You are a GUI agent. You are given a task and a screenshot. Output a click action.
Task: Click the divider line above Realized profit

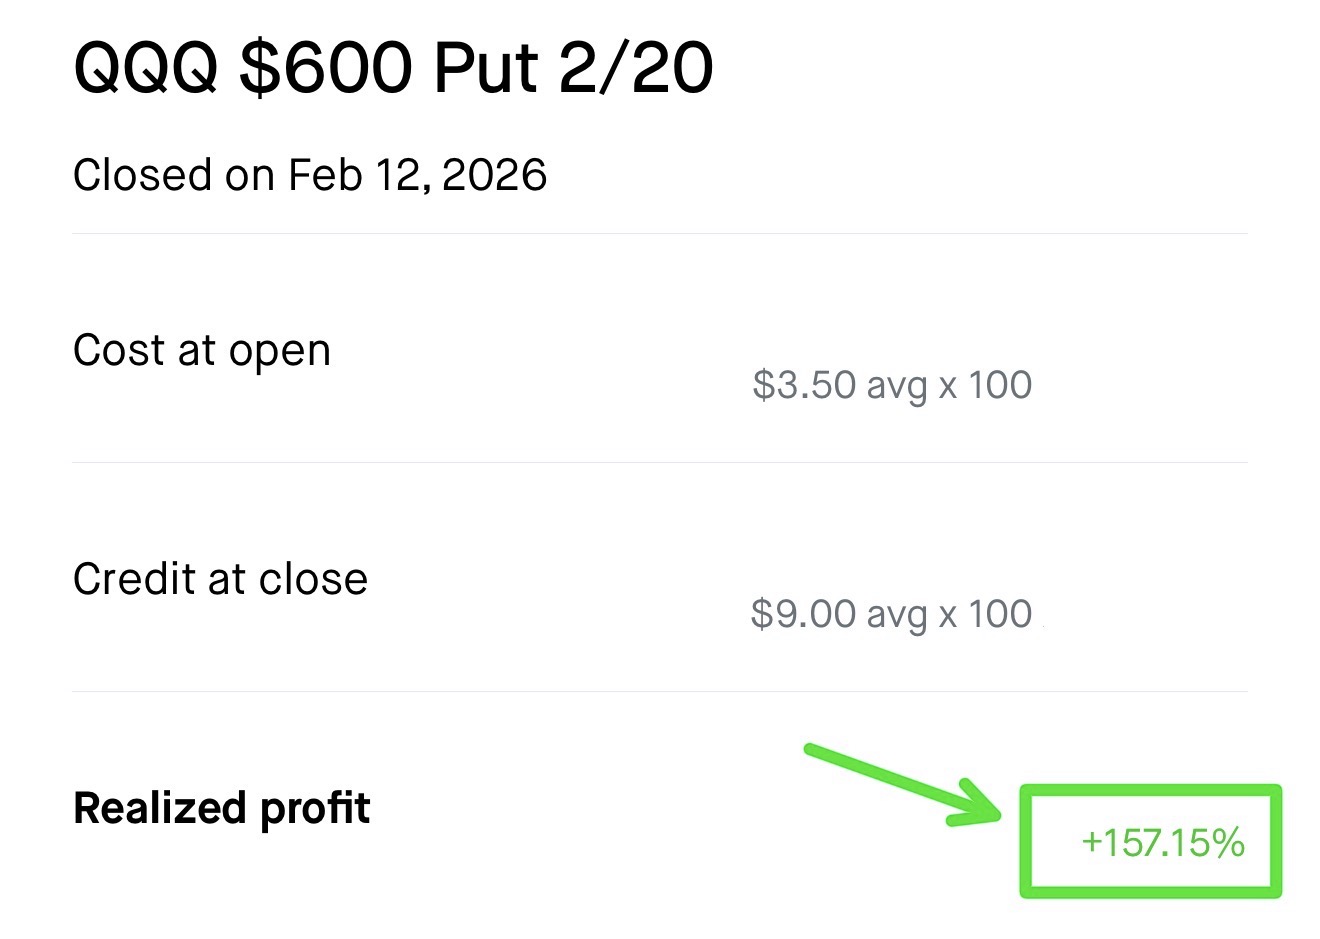660,691
